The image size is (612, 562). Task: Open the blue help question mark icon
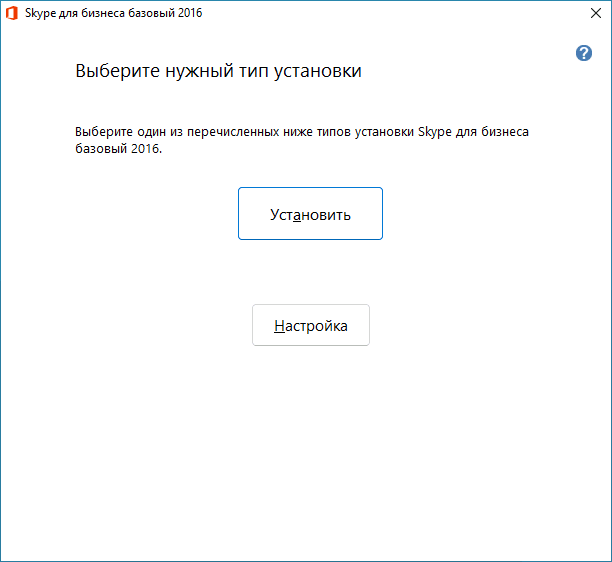584,53
